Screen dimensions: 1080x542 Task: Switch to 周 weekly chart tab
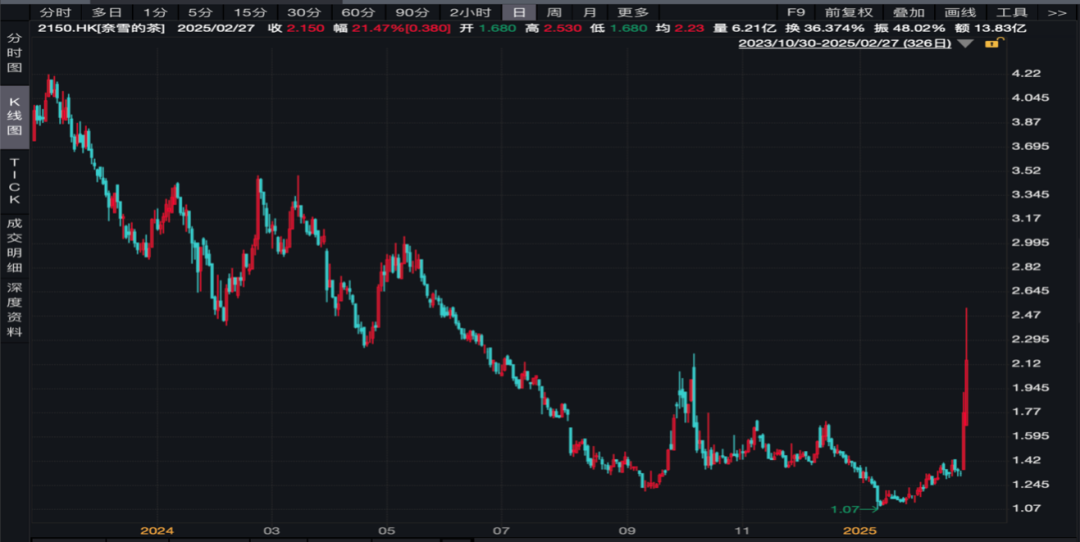[554, 12]
